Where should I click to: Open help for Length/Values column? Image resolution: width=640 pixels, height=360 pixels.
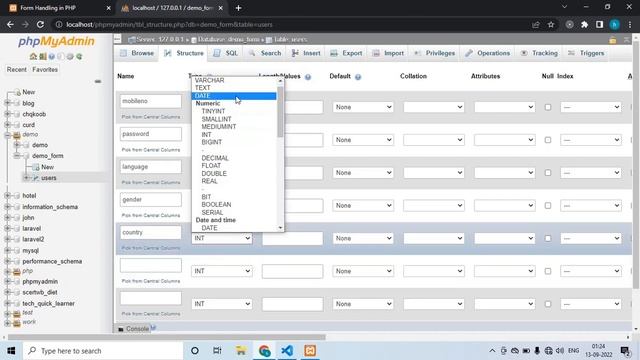[308, 77]
